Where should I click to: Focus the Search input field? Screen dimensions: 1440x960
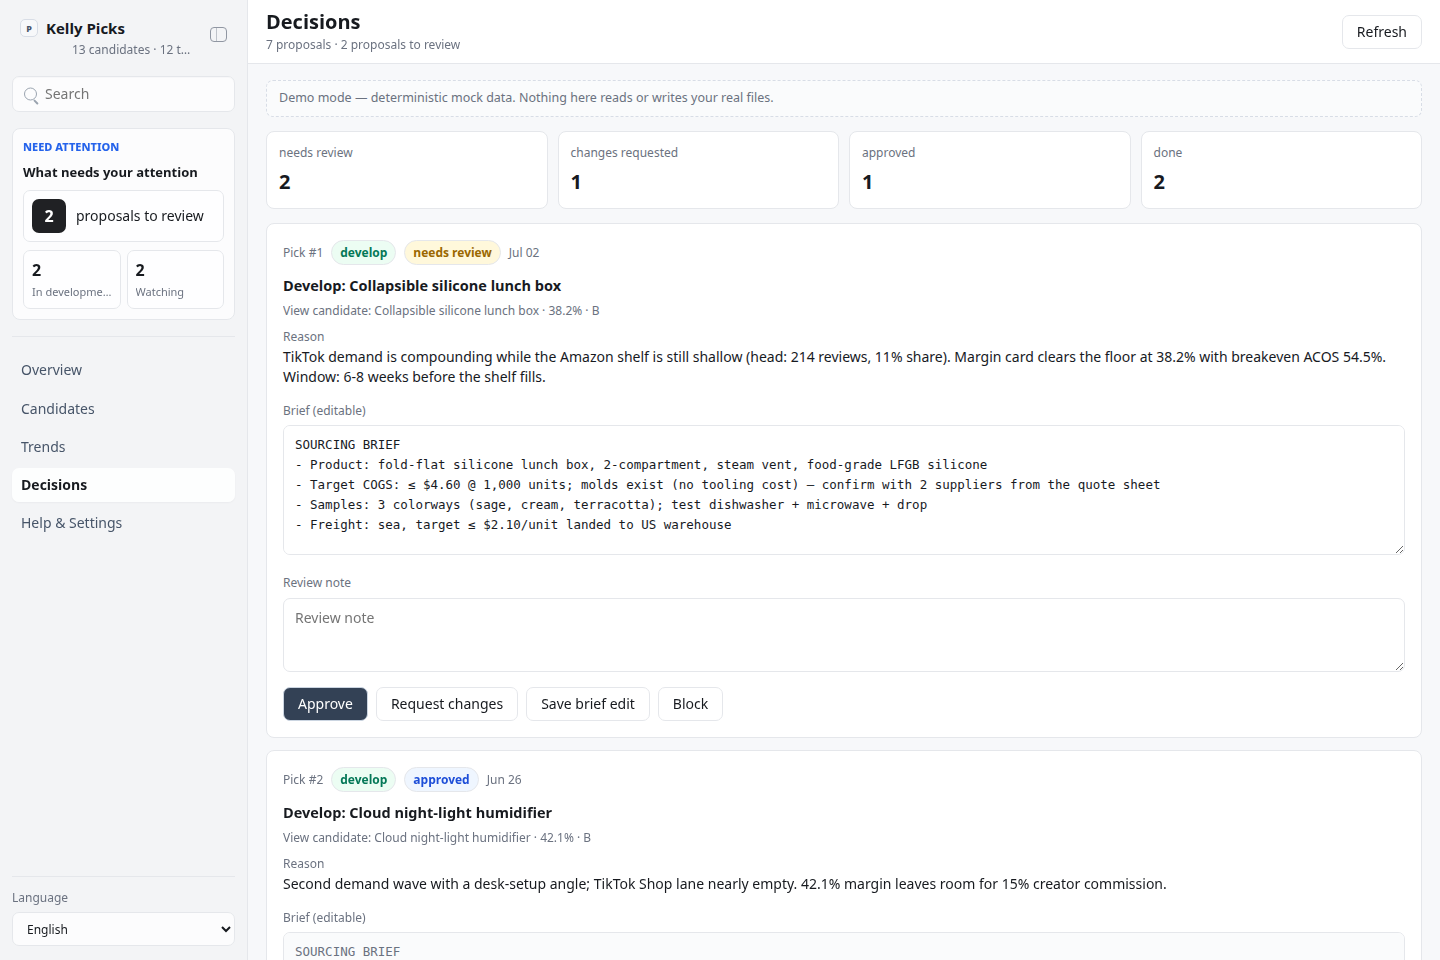(x=123, y=94)
